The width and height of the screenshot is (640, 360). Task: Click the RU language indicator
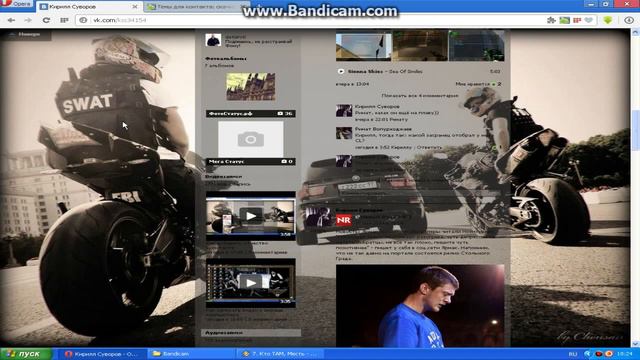click(573, 354)
